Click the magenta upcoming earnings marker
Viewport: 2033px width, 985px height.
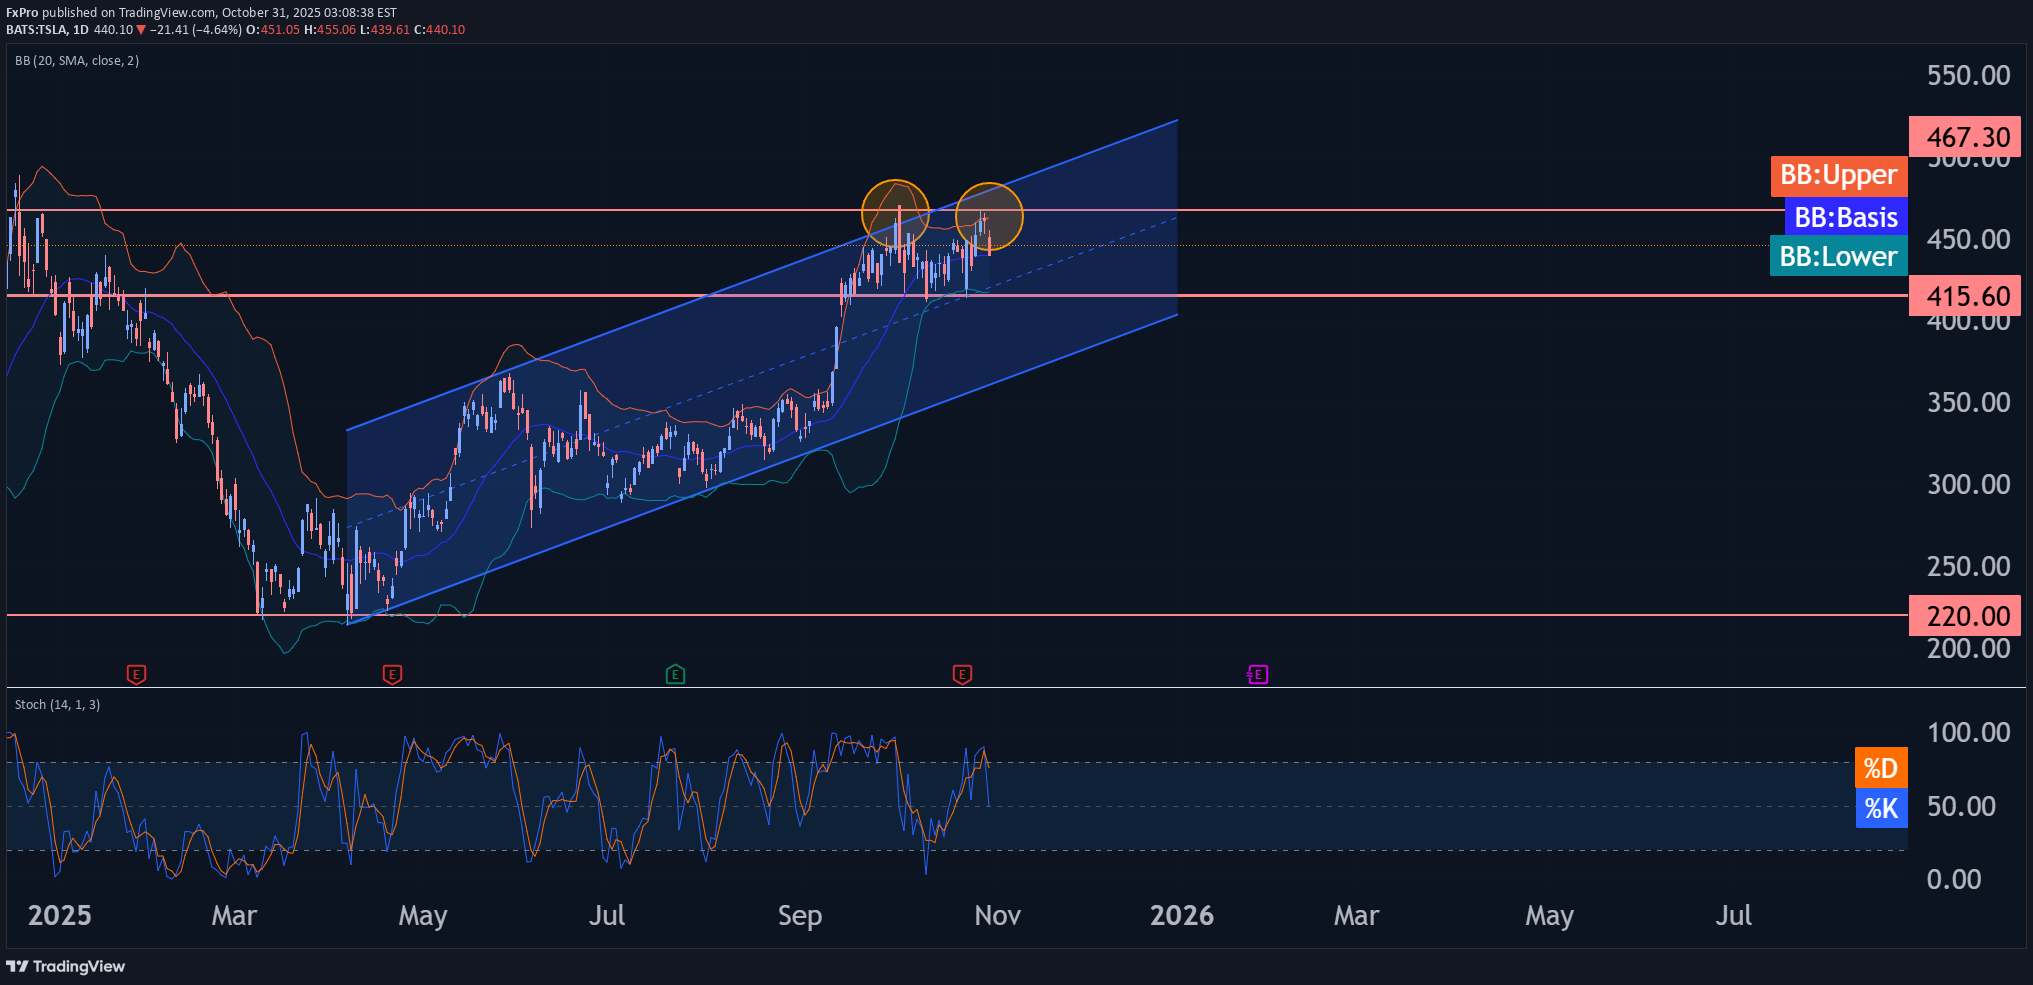point(1258,675)
